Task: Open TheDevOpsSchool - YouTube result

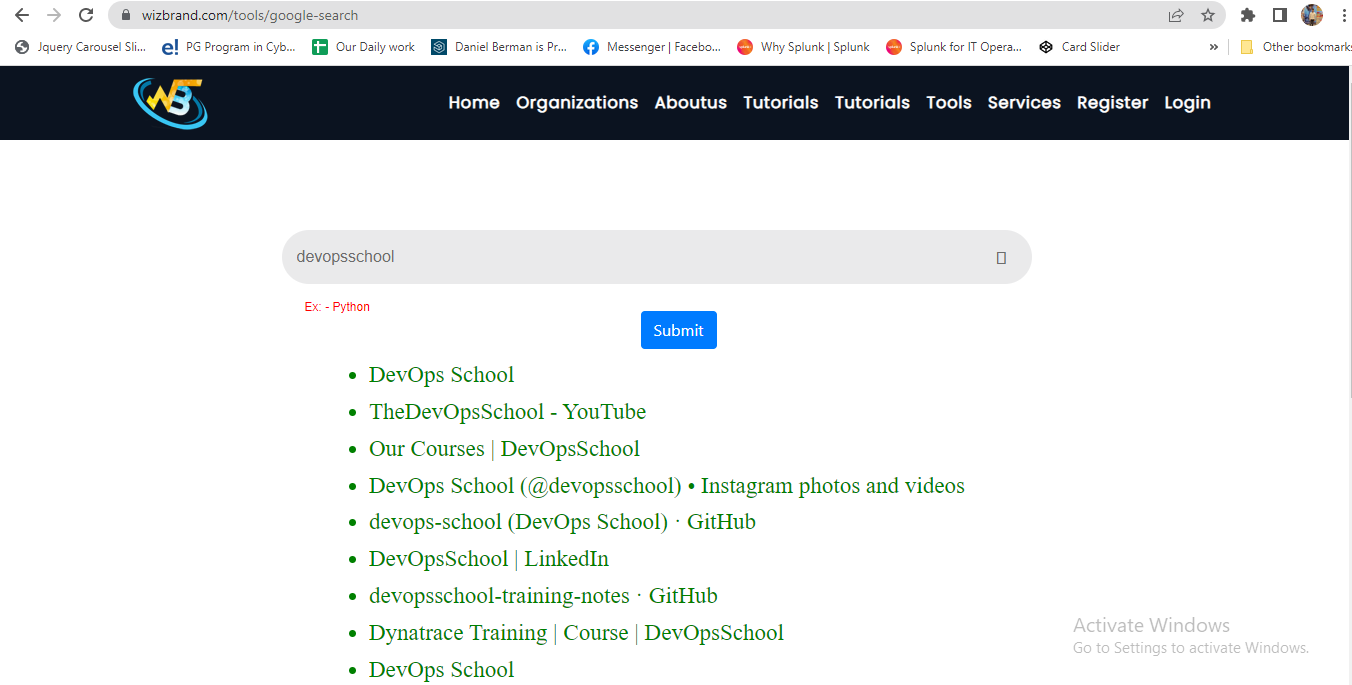Action: point(507,411)
